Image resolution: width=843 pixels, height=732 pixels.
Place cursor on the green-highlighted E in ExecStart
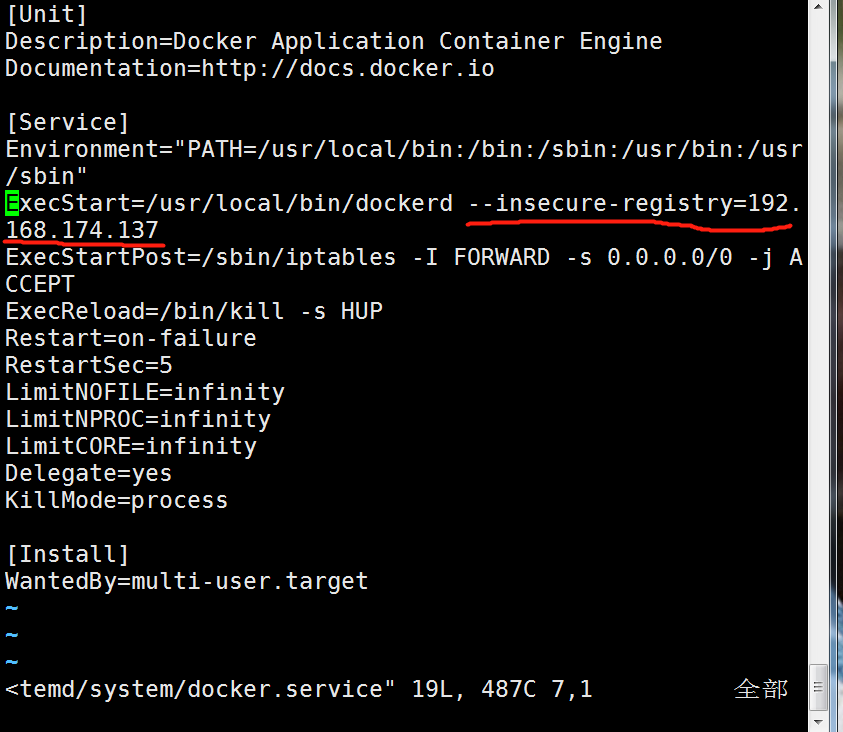pyautogui.click(x=12, y=204)
